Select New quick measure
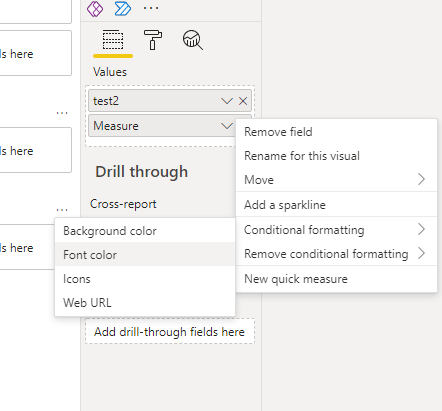Screen dimensions: 442x411 pos(336,279)
